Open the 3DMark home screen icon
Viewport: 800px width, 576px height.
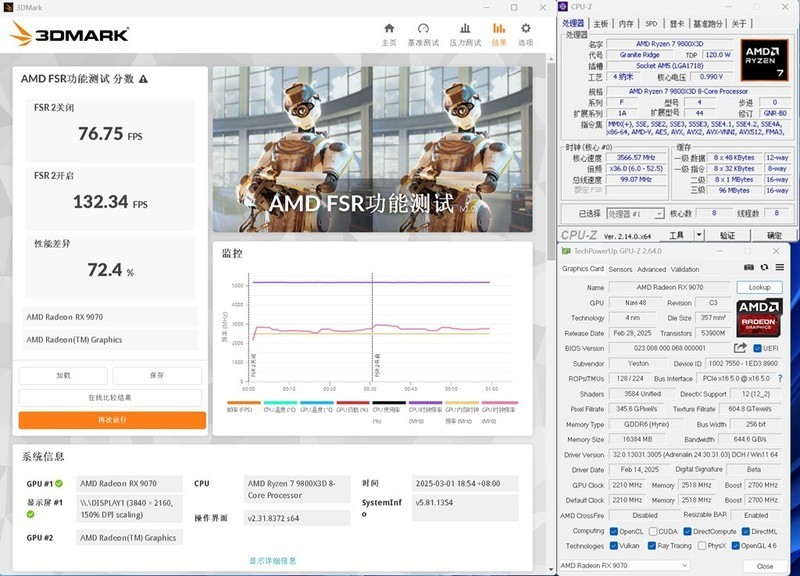(x=389, y=28)
